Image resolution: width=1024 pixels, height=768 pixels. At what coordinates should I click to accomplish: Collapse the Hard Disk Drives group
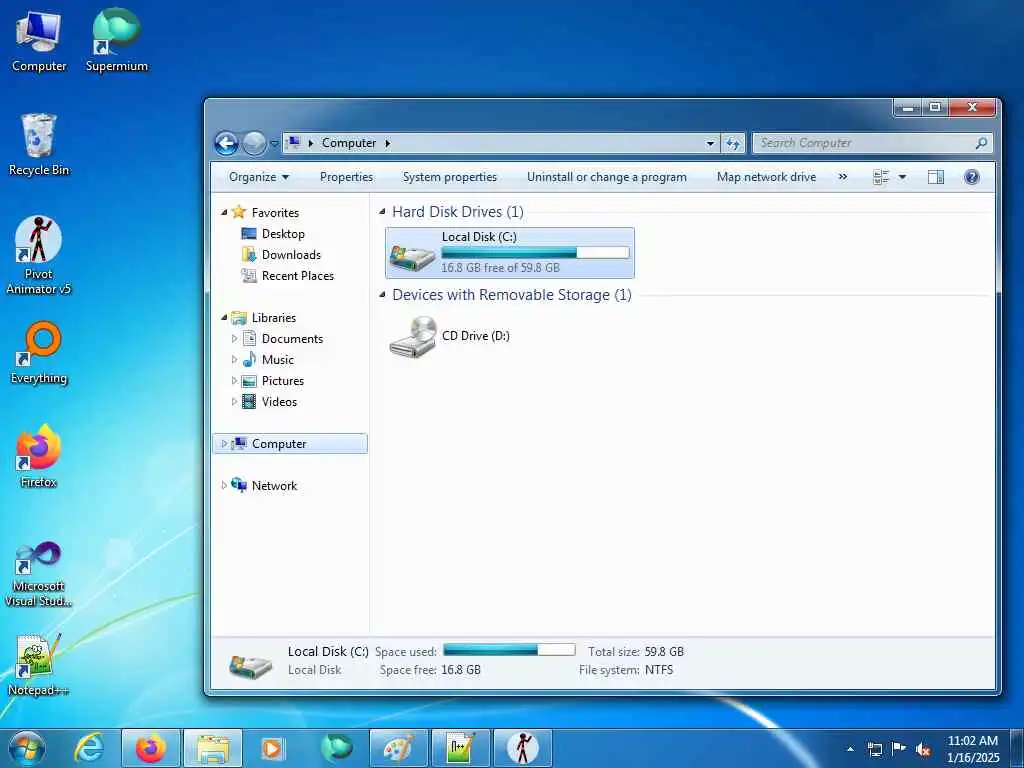[x=383, y=212]
